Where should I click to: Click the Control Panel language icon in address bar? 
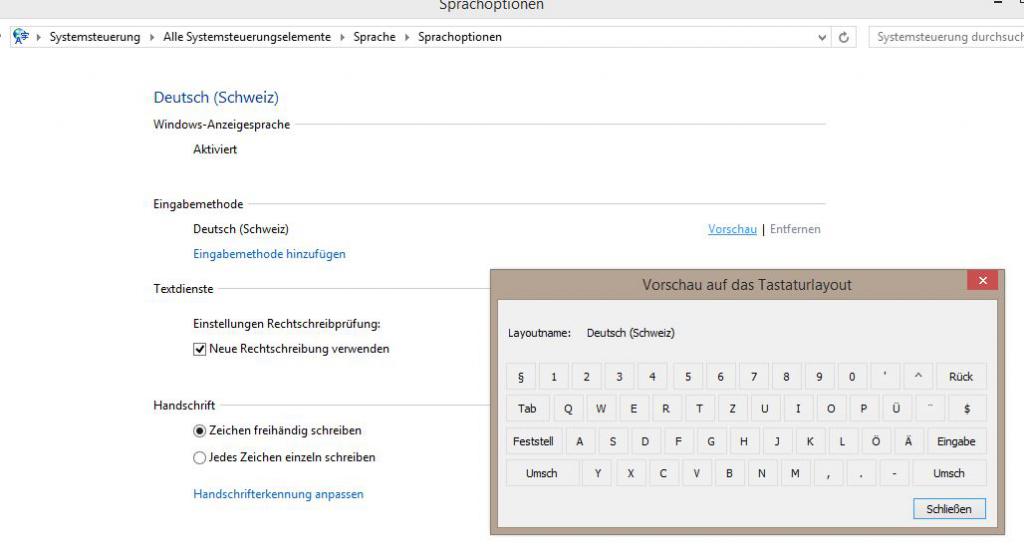(x=21, y=37)
